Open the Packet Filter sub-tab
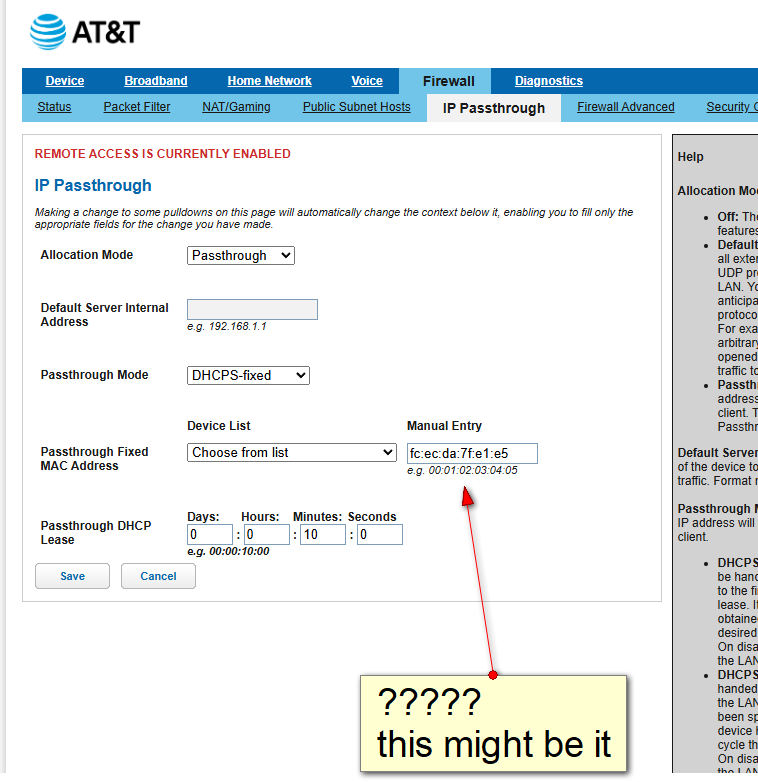 tap(137, 107)
